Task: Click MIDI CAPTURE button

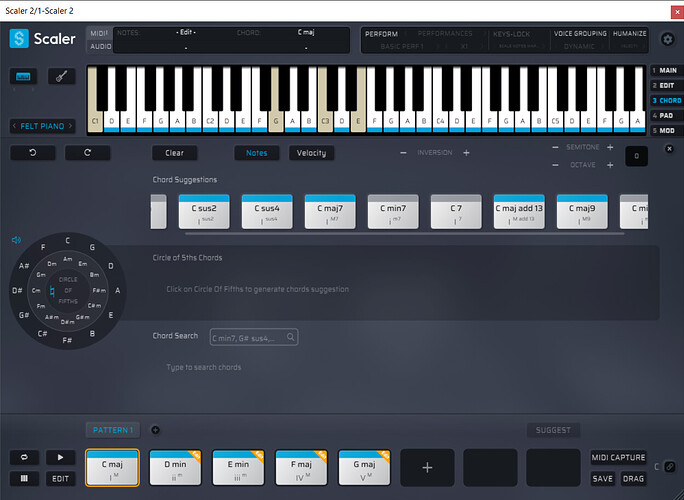Action: coord(618,457)
